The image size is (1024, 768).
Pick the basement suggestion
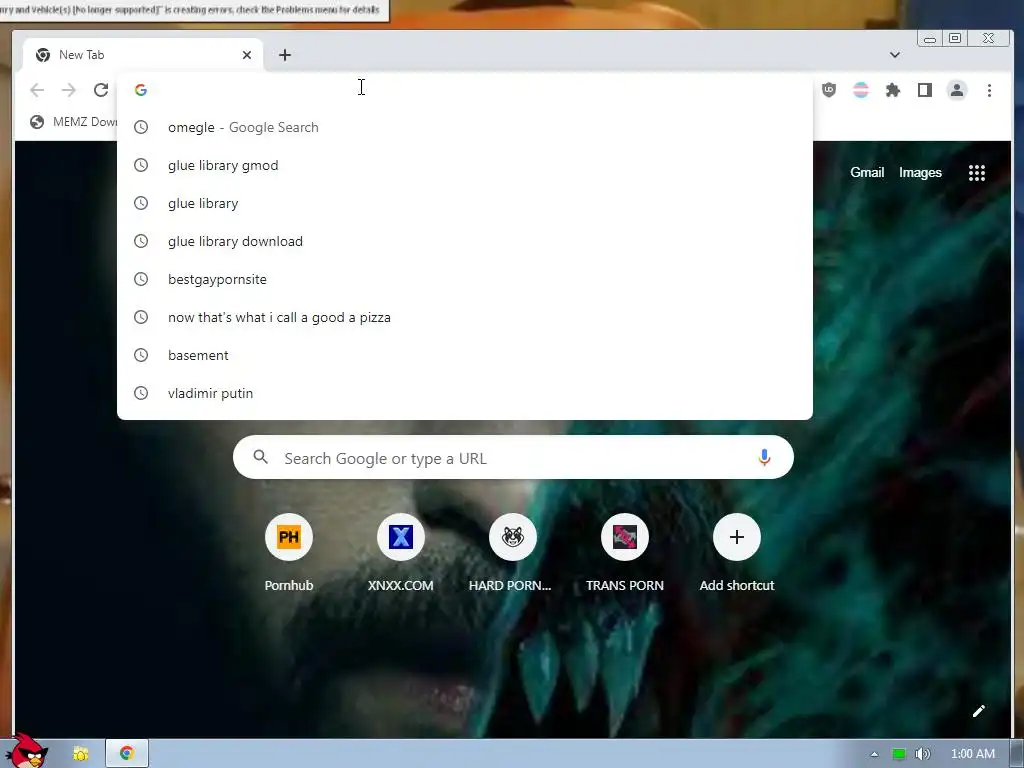(x=465, y=355)
